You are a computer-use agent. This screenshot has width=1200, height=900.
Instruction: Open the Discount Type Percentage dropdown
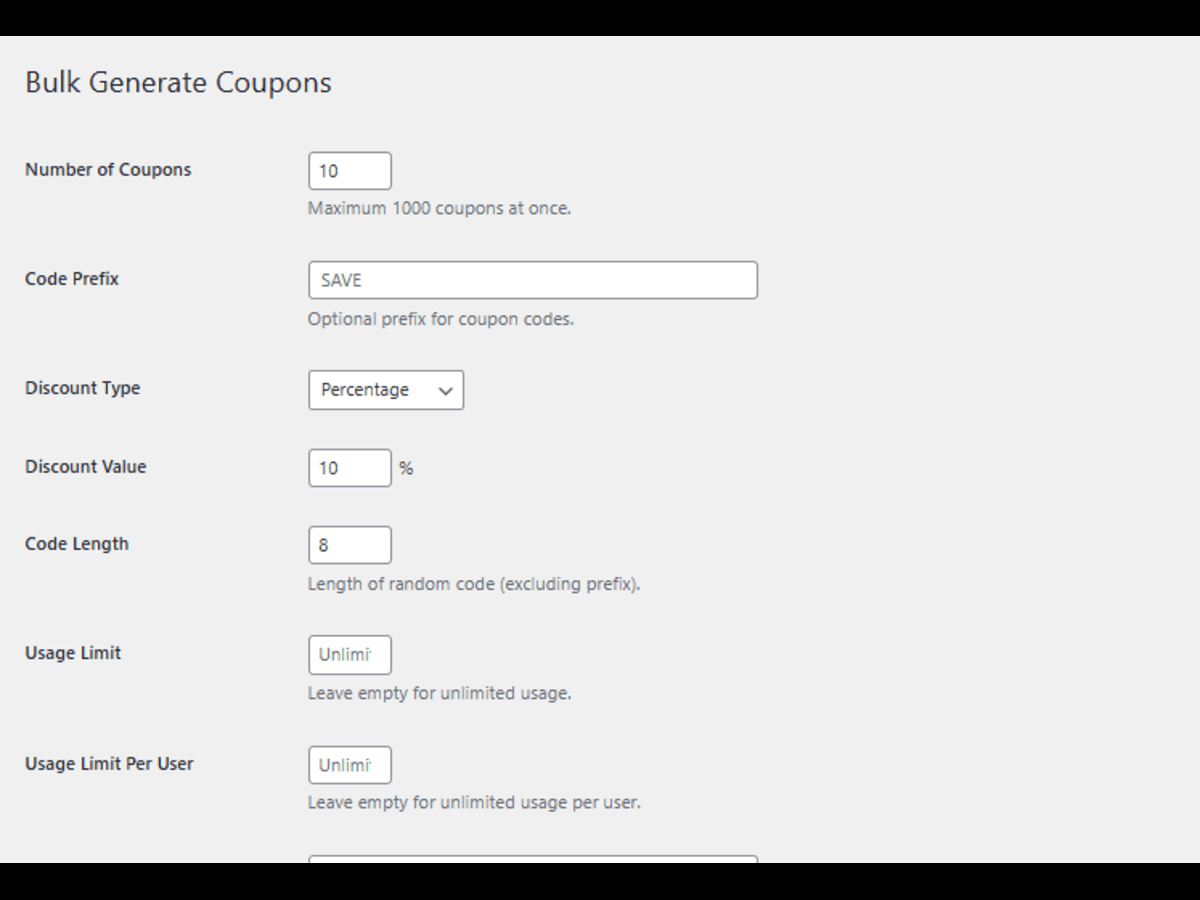coord(386,390)
